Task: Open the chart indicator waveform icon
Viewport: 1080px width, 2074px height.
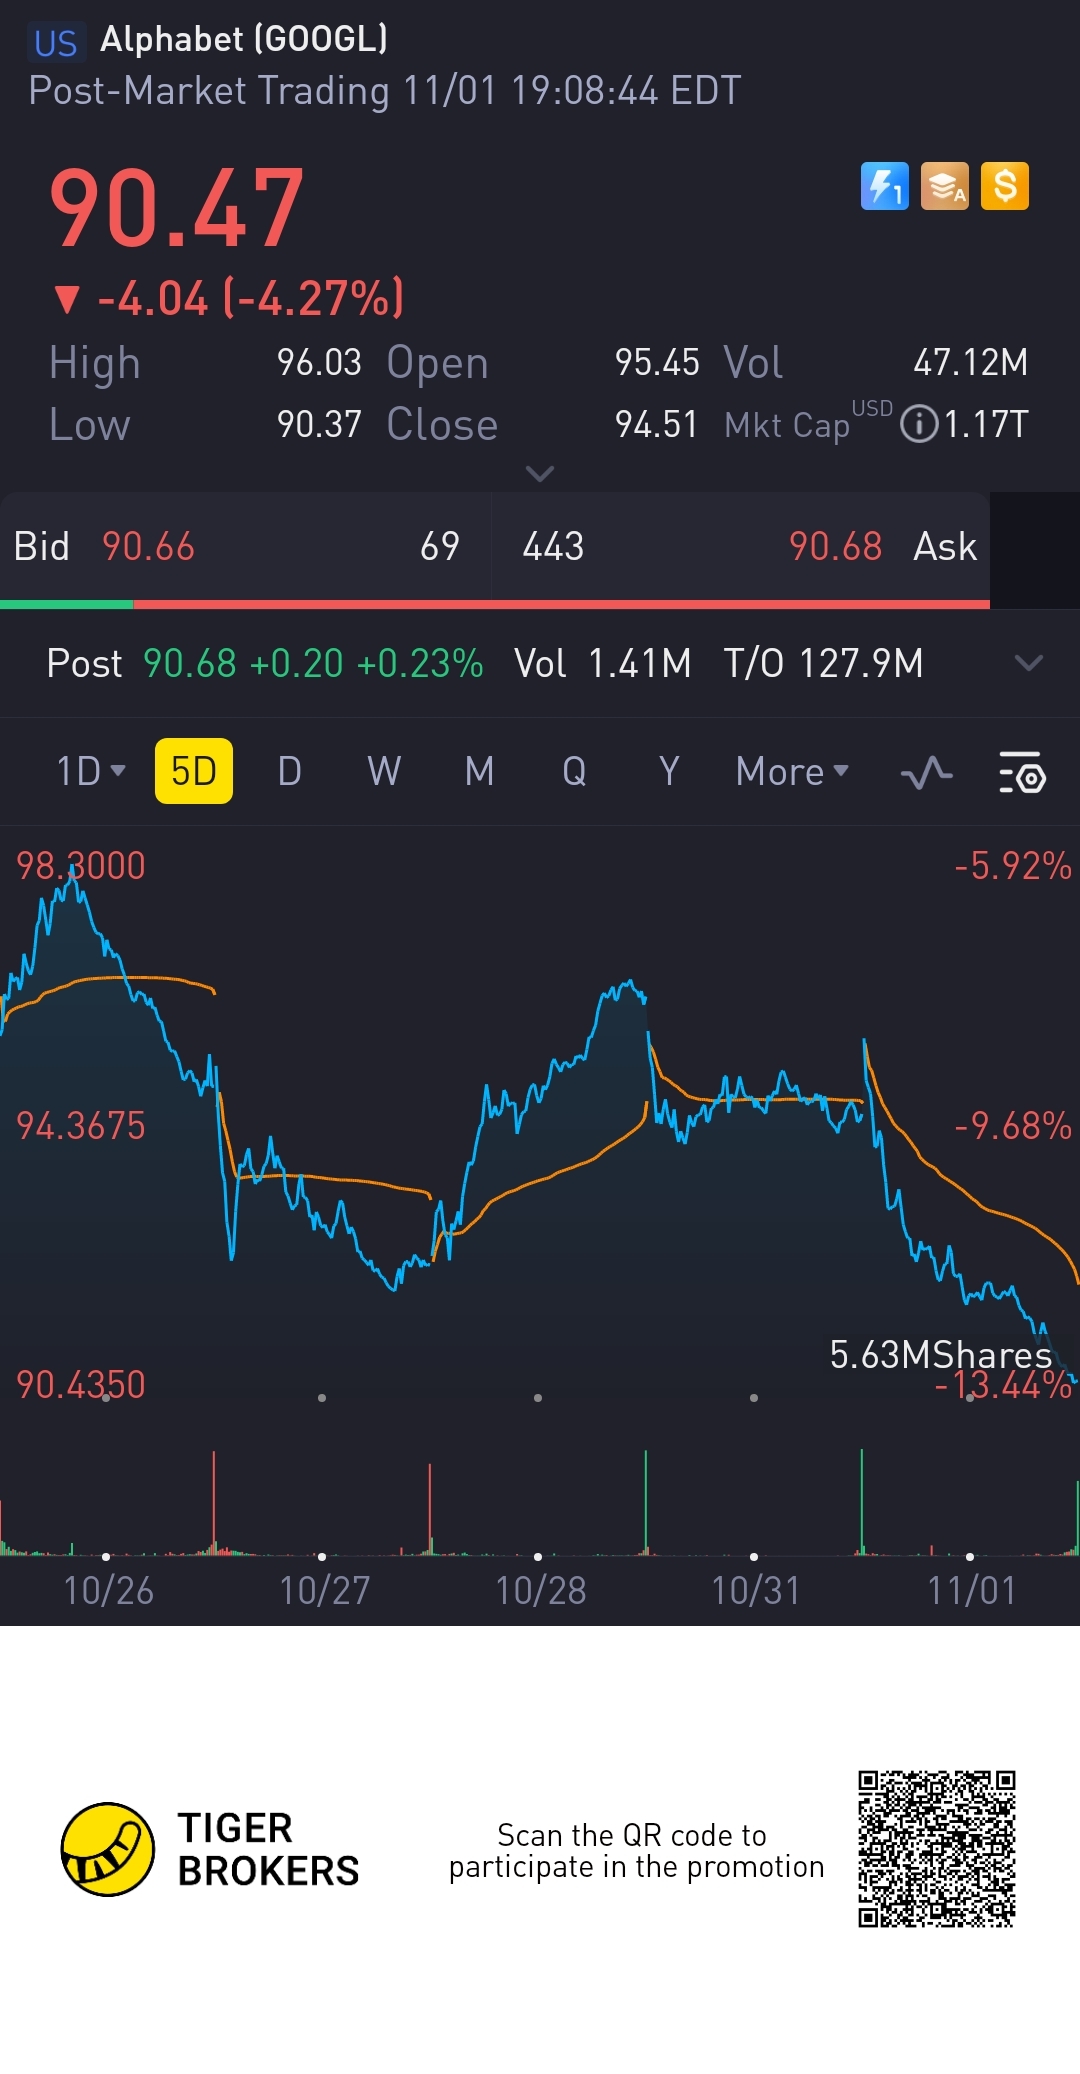Action: (926, 772)
